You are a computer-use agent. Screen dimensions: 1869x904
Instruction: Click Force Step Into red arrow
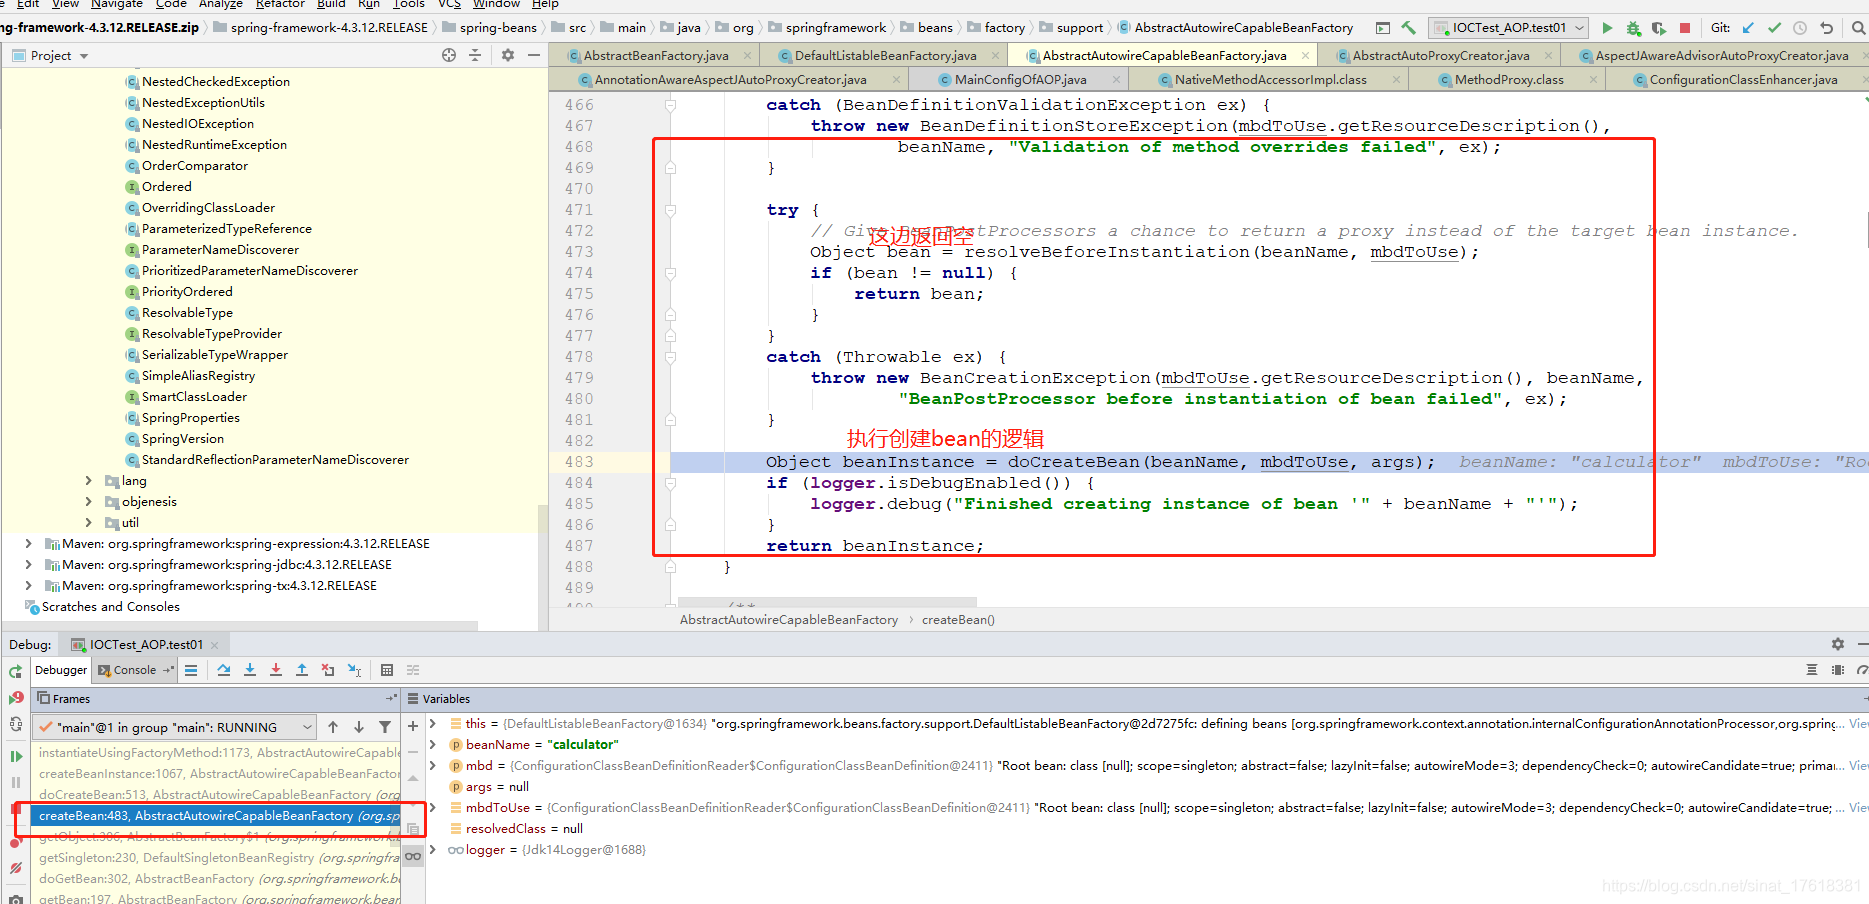pos(276,670)
